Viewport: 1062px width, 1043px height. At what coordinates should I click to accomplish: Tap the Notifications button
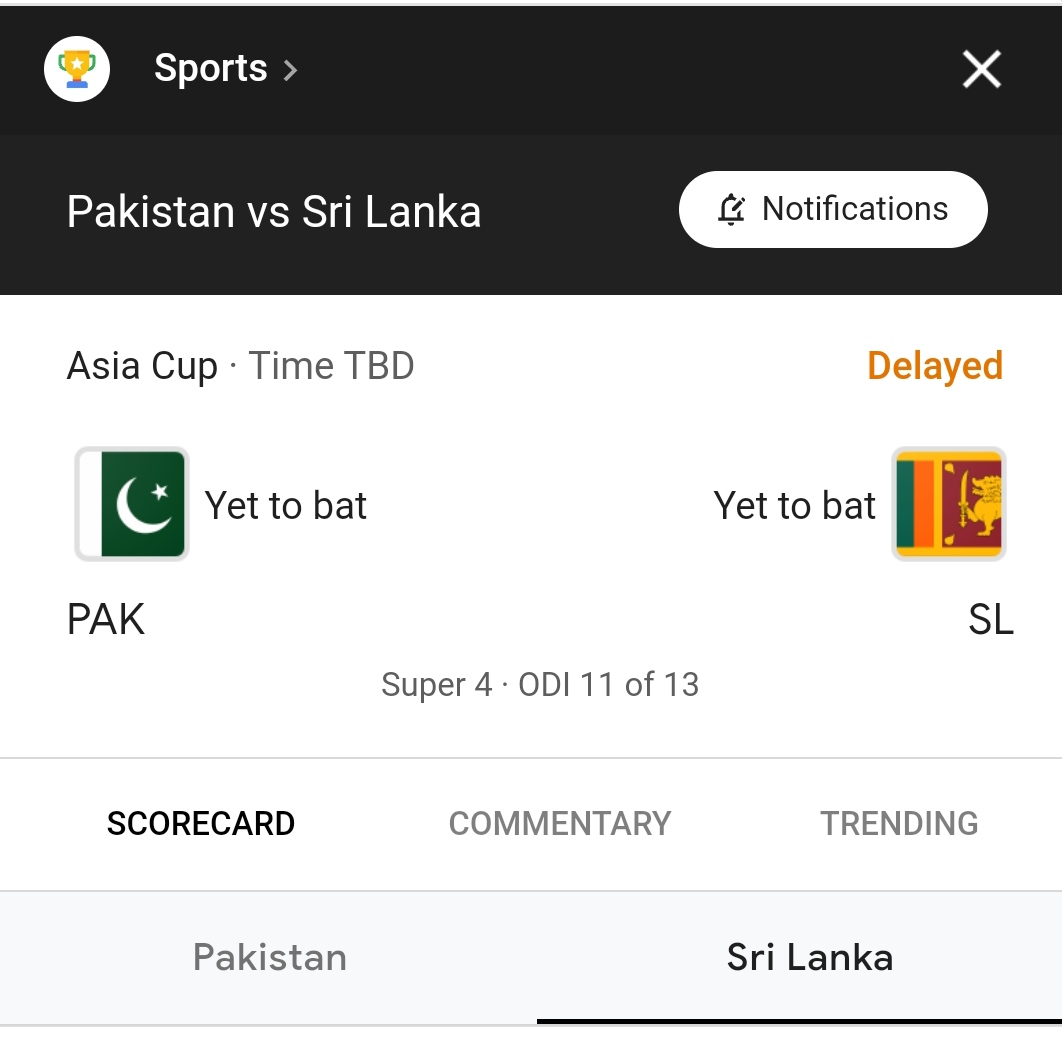833,209
